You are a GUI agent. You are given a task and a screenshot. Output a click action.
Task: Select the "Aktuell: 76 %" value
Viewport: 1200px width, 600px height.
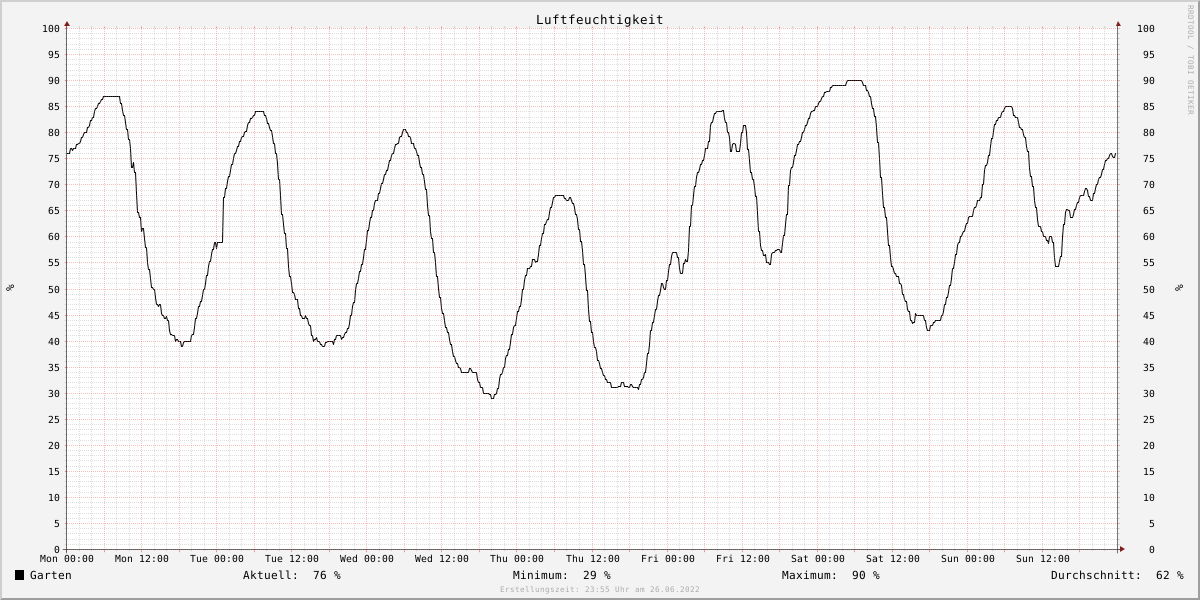pos(292,575)
